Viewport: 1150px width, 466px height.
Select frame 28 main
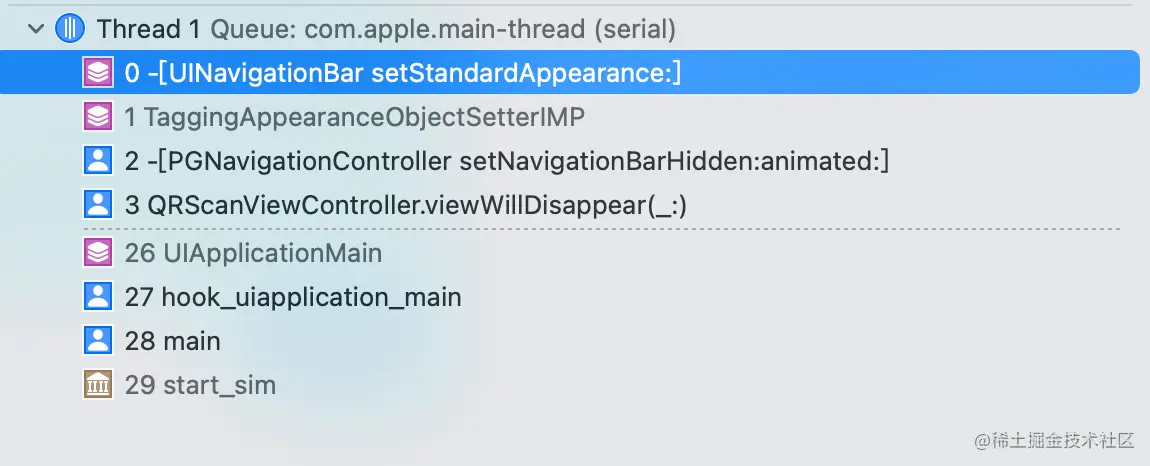172,341
